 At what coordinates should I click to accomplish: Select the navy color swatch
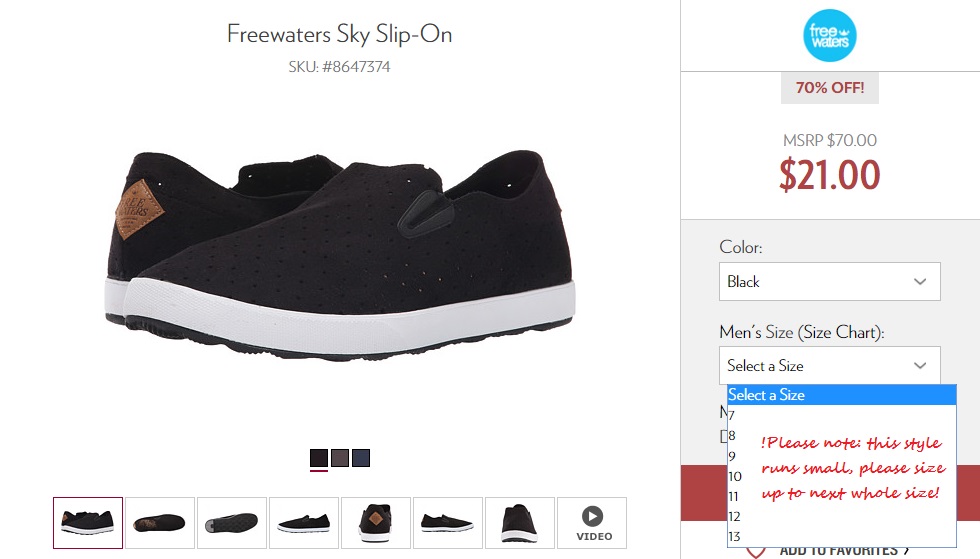pyautogui.click(x=361, y=458)
